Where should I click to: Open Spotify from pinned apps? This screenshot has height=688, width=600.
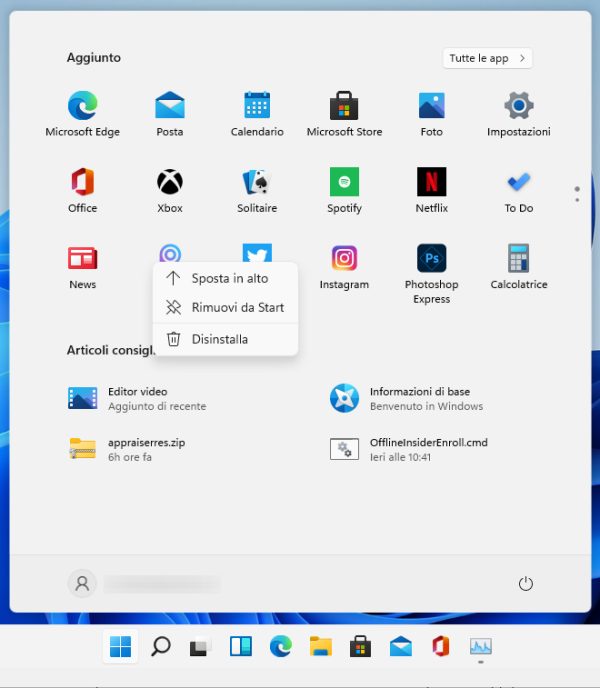[344, 190]
